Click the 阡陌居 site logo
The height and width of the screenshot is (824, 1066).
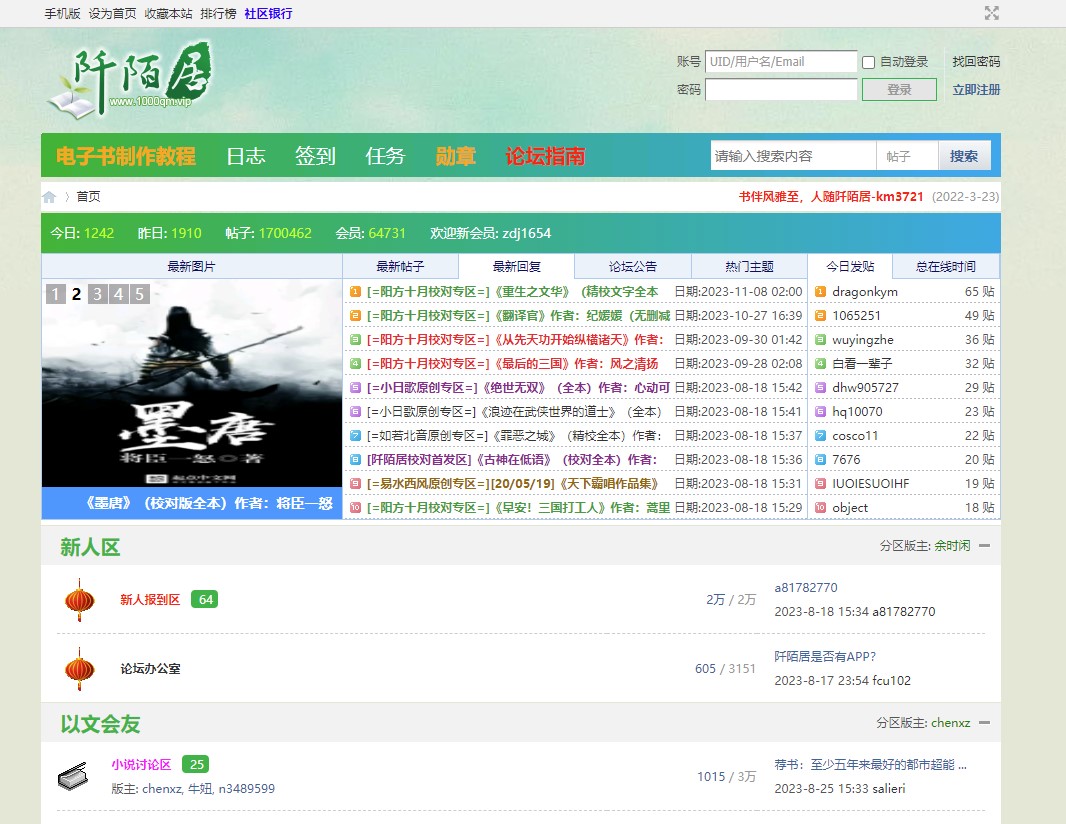pyautogui.click(x=130, y=77)
